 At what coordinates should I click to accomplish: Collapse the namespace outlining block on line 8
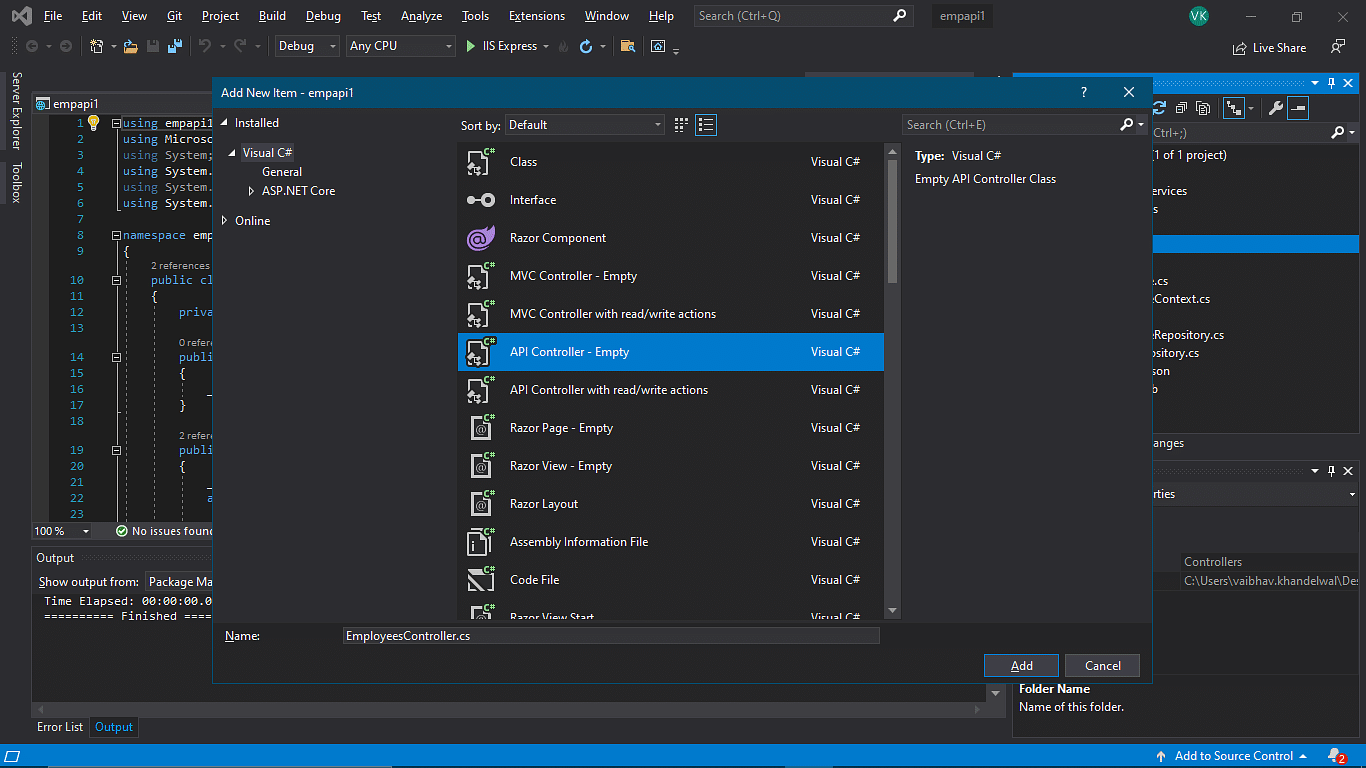click(116, 236)
